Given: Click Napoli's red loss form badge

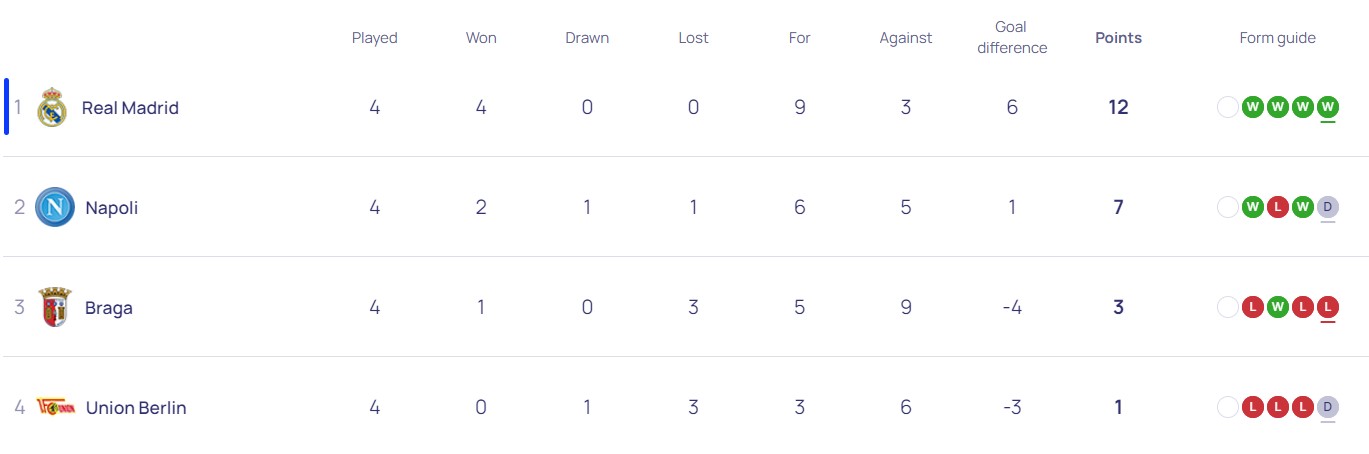Looking at the screenshot, I should [x=1278, y=207].
